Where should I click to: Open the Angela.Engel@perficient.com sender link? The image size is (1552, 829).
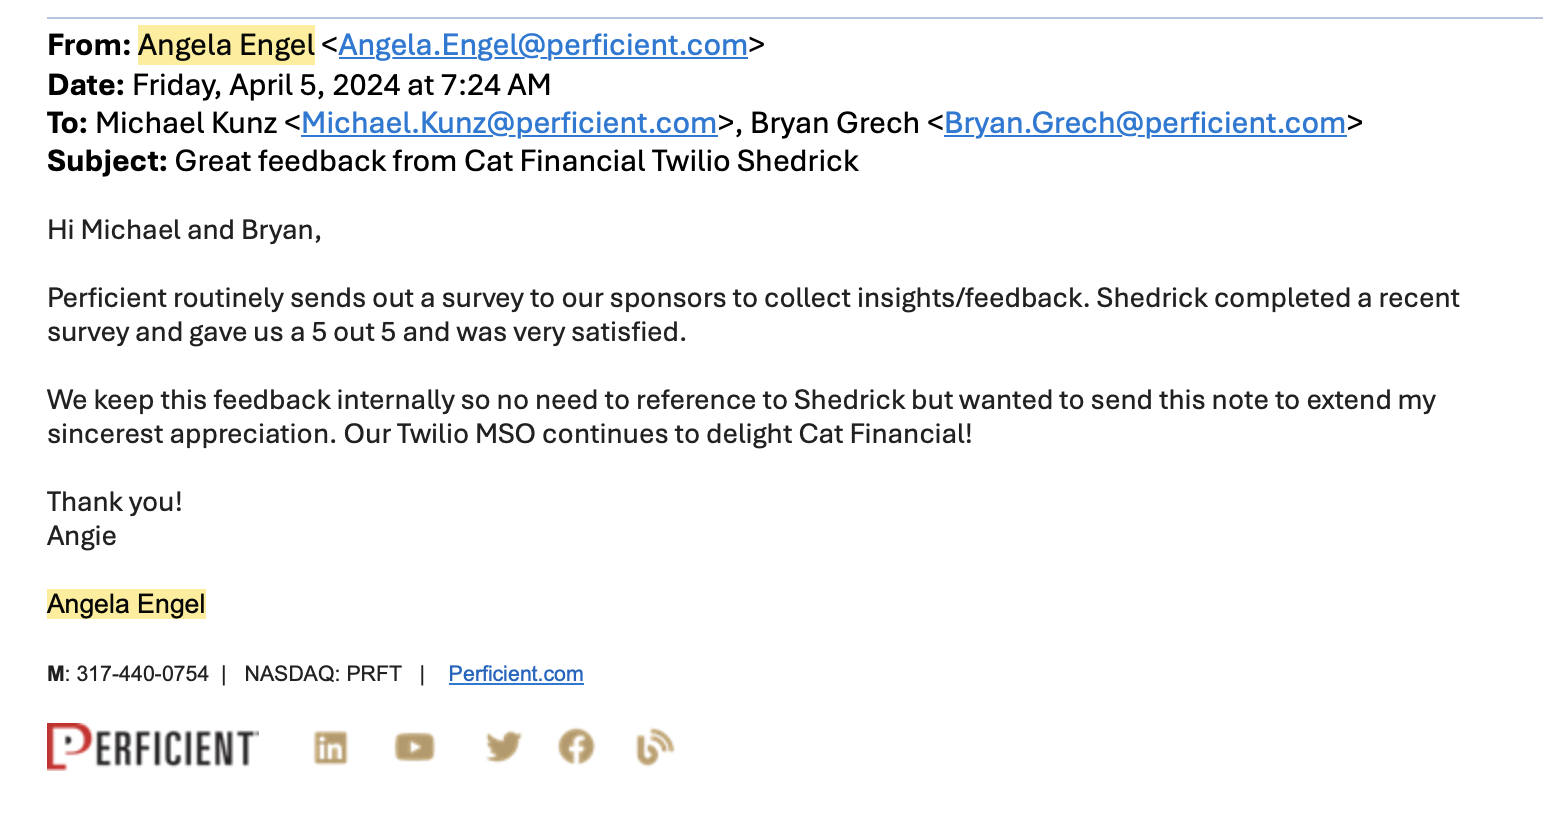(x=543, y=45)
